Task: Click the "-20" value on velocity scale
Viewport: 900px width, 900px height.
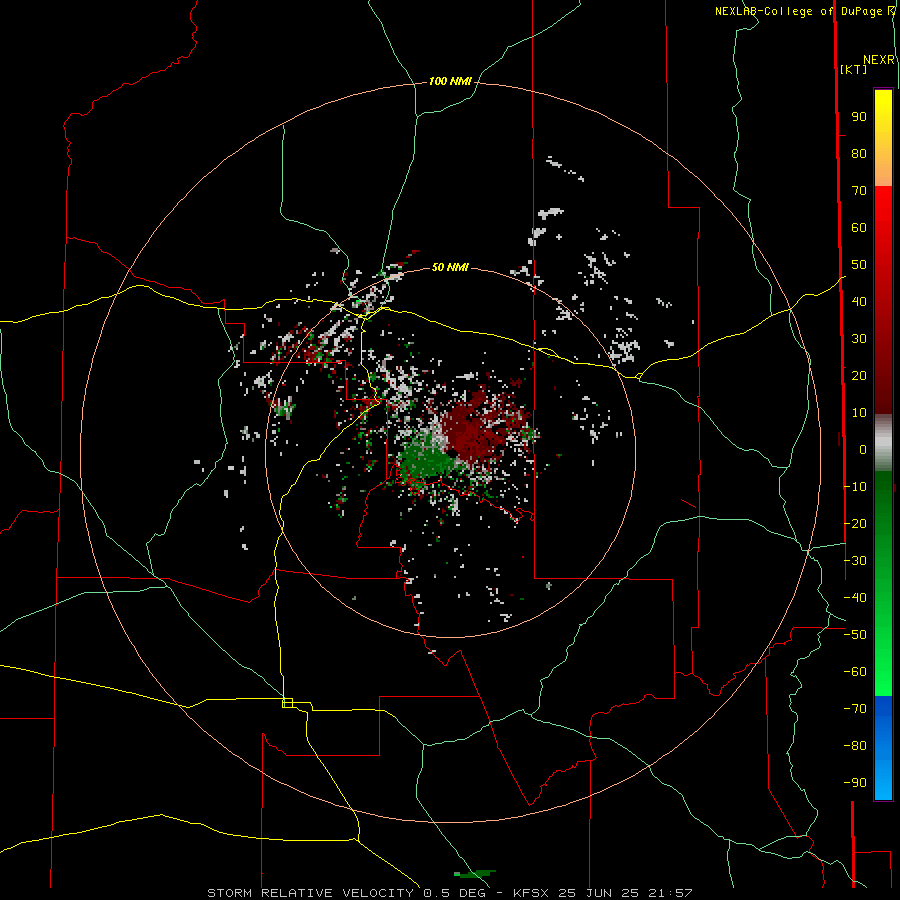Action: [855, 523]
